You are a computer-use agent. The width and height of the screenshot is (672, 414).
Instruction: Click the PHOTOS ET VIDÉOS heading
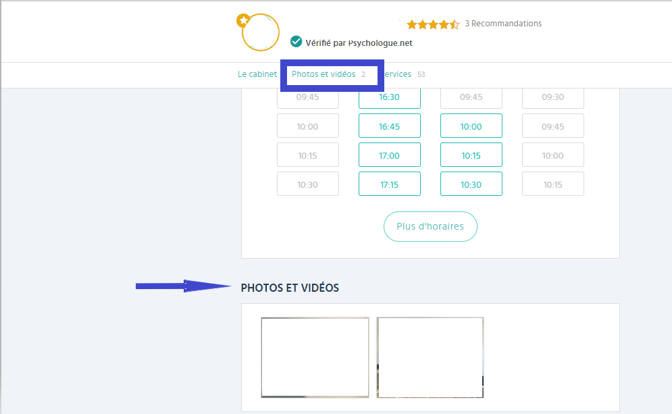click(x=290, y=288)
